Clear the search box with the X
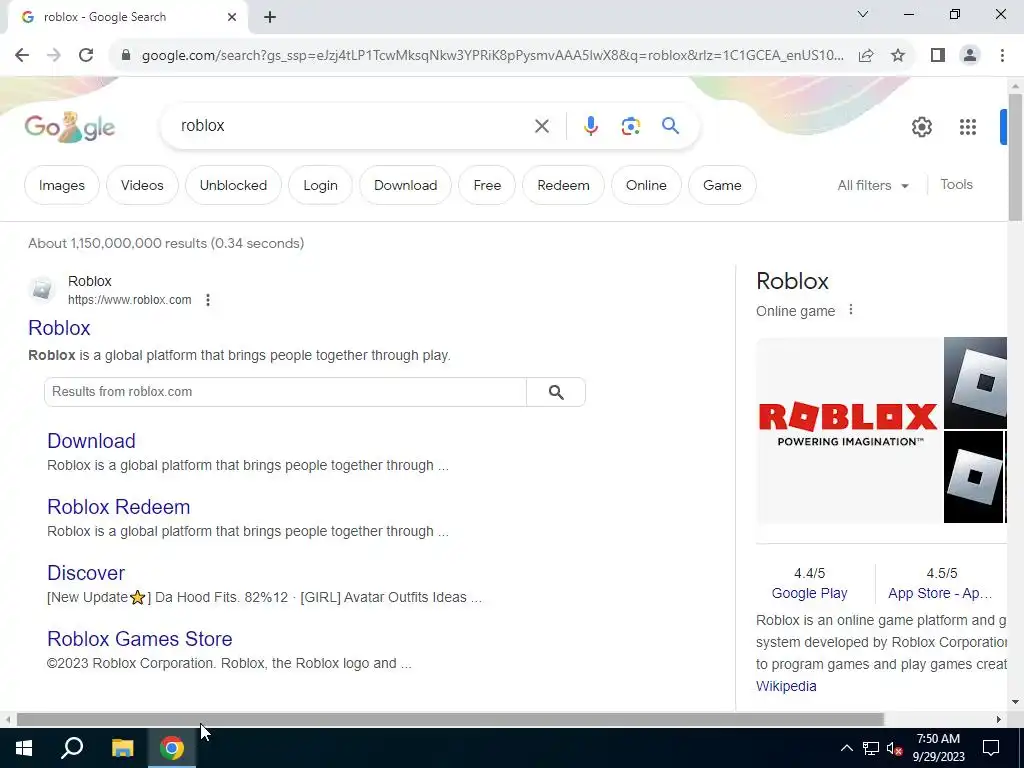This screenshot has height=768, width=1024. coord(541,125)
